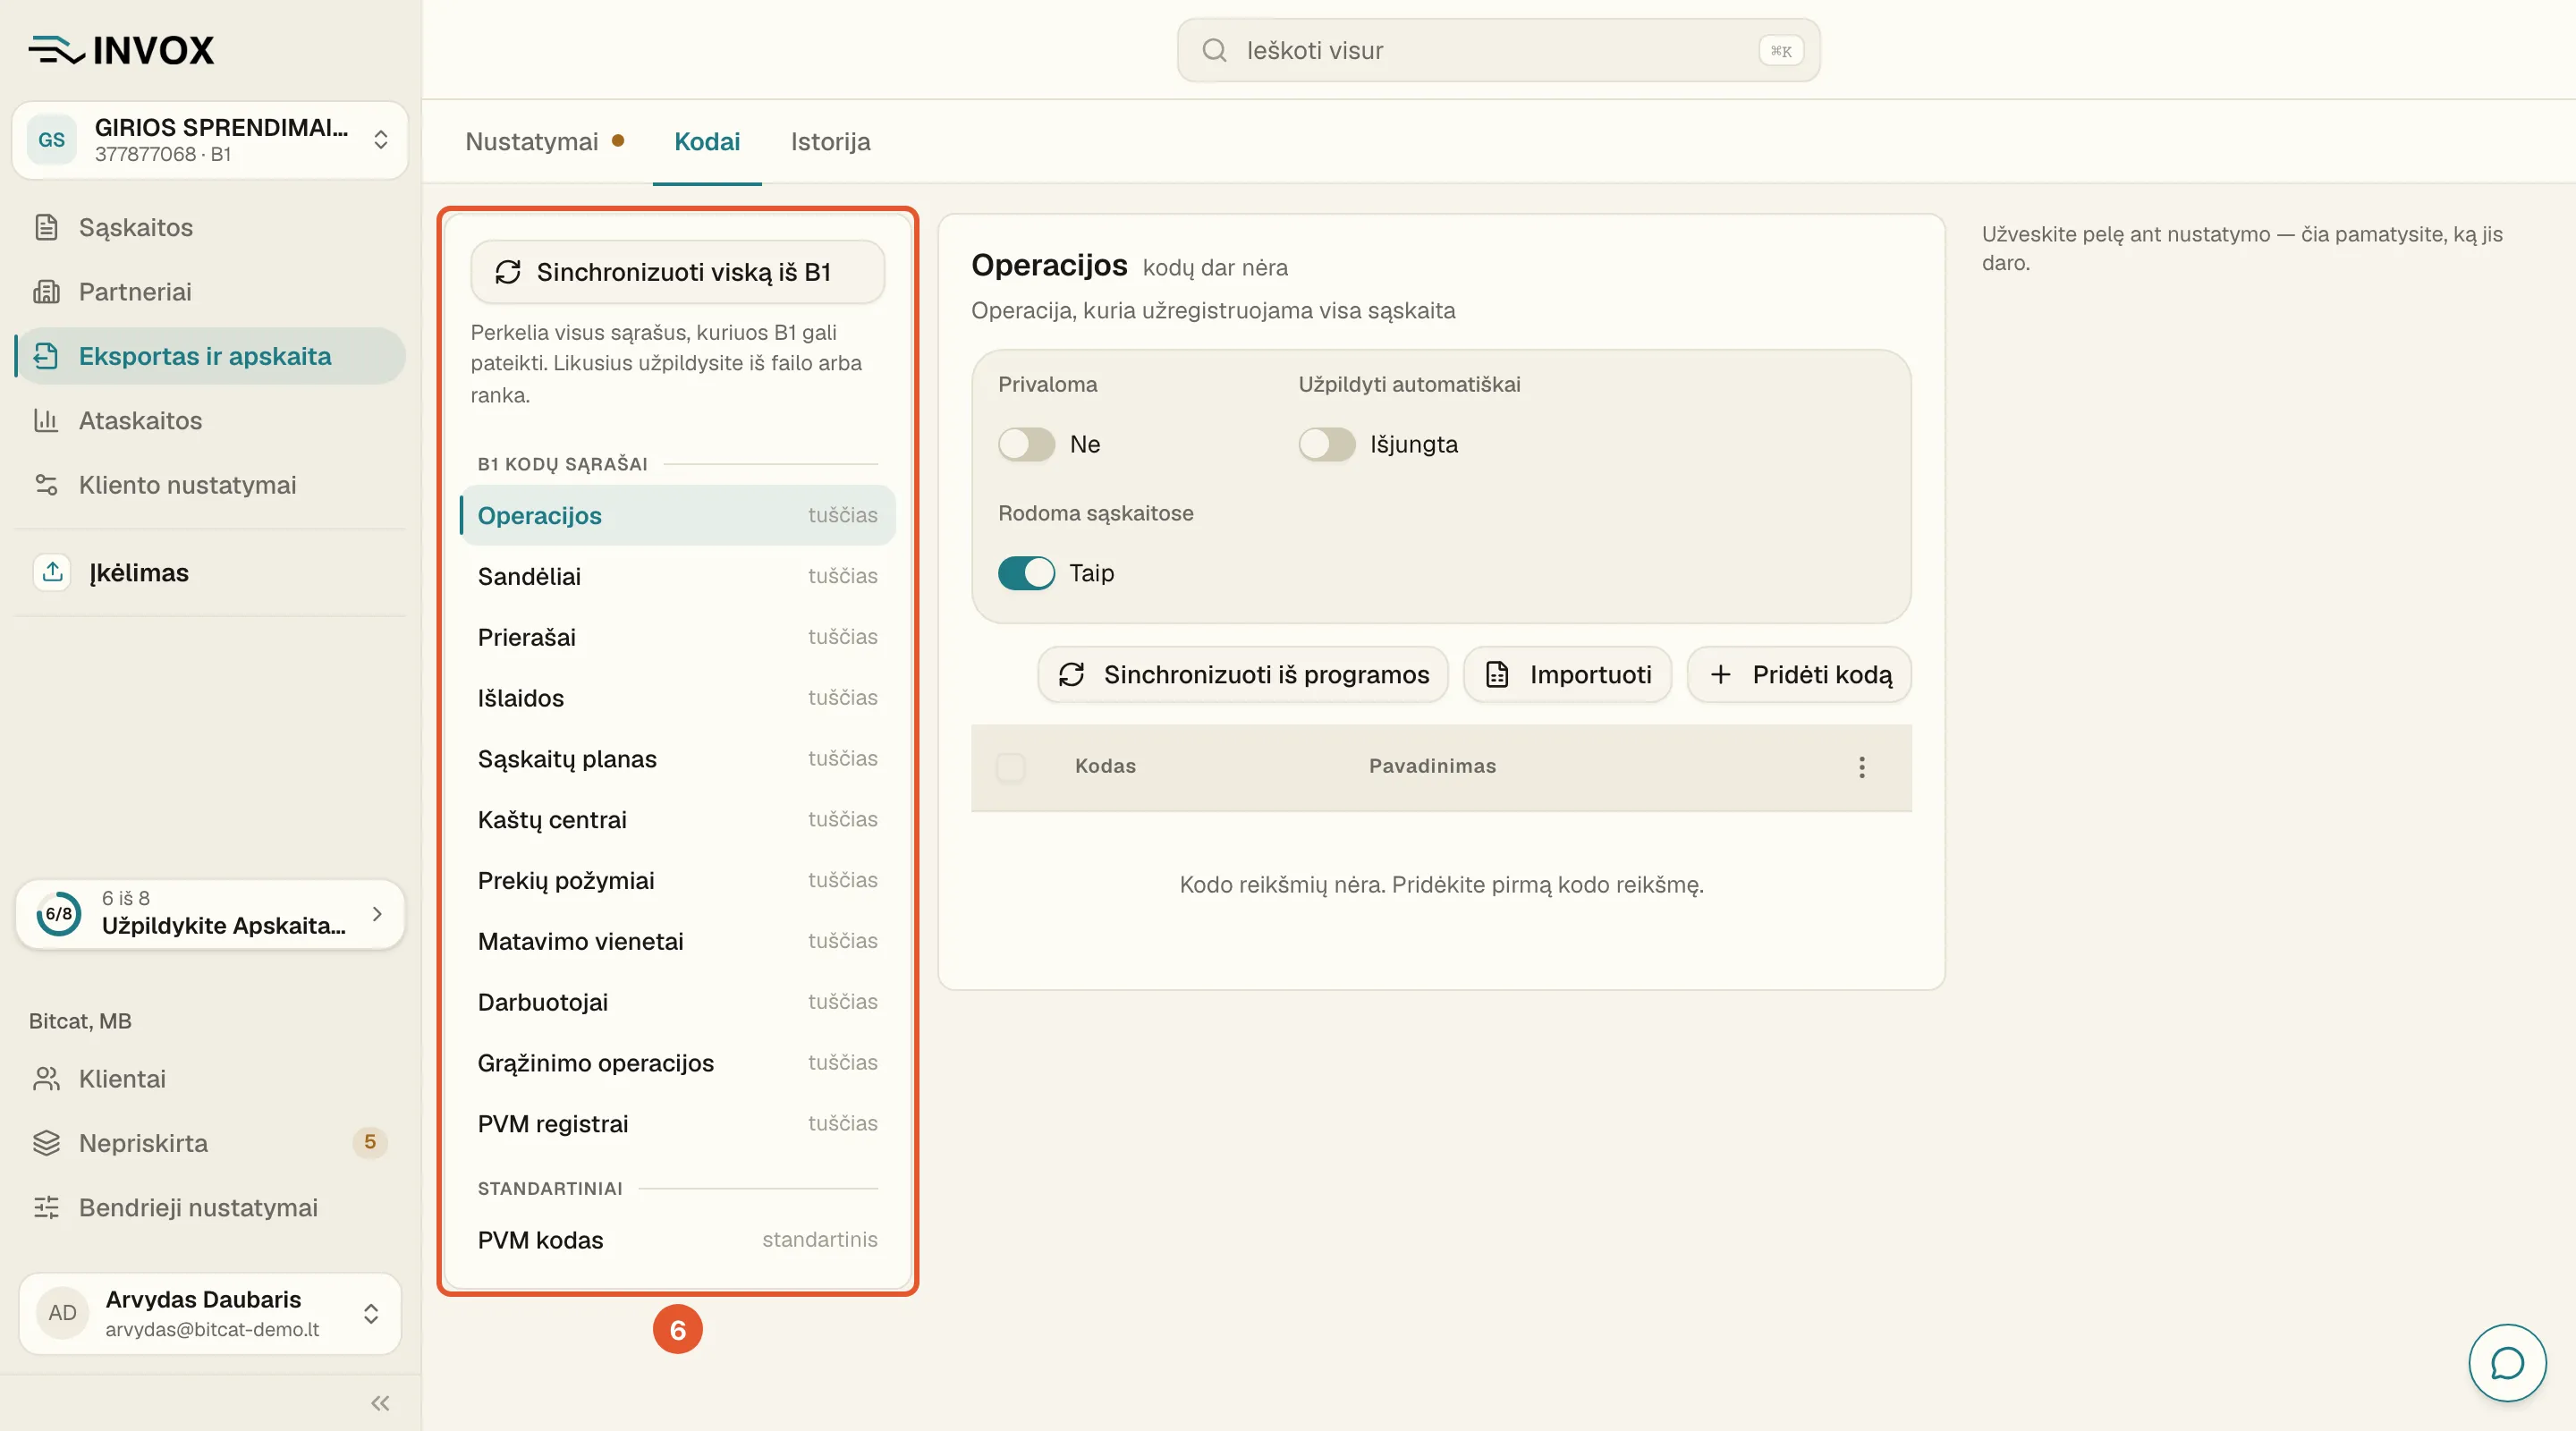Open the PVM kodas standard list

677,1240
